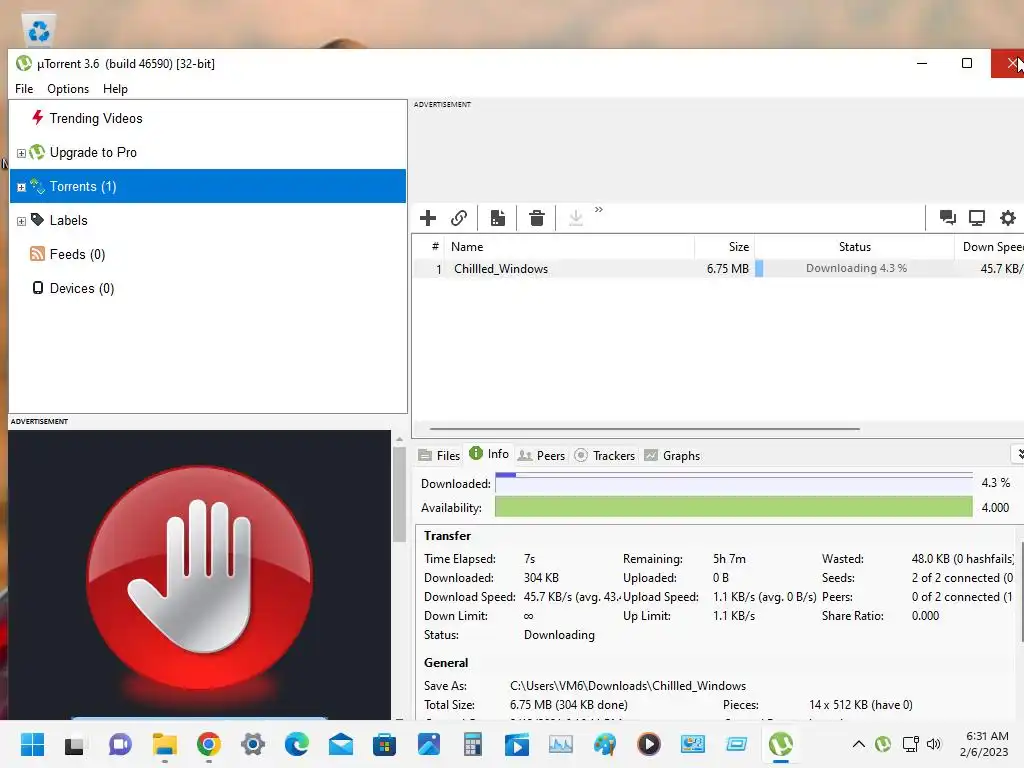Expand the toolbar overflow chevron
This screenshot has width=1024, height=768.
(x=599, y=210)
